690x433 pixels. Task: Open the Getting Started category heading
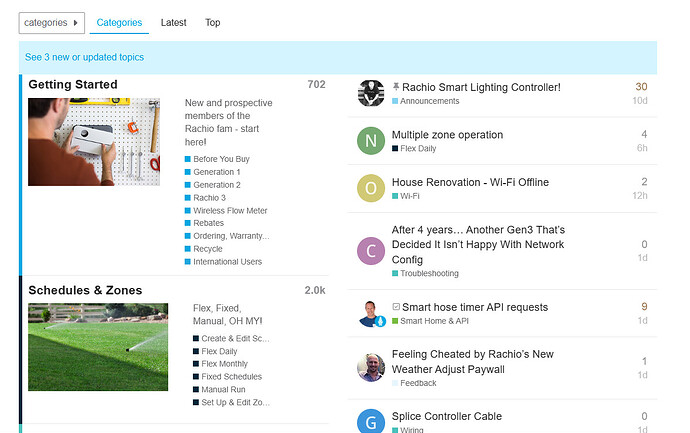click(x=73, y=84)
